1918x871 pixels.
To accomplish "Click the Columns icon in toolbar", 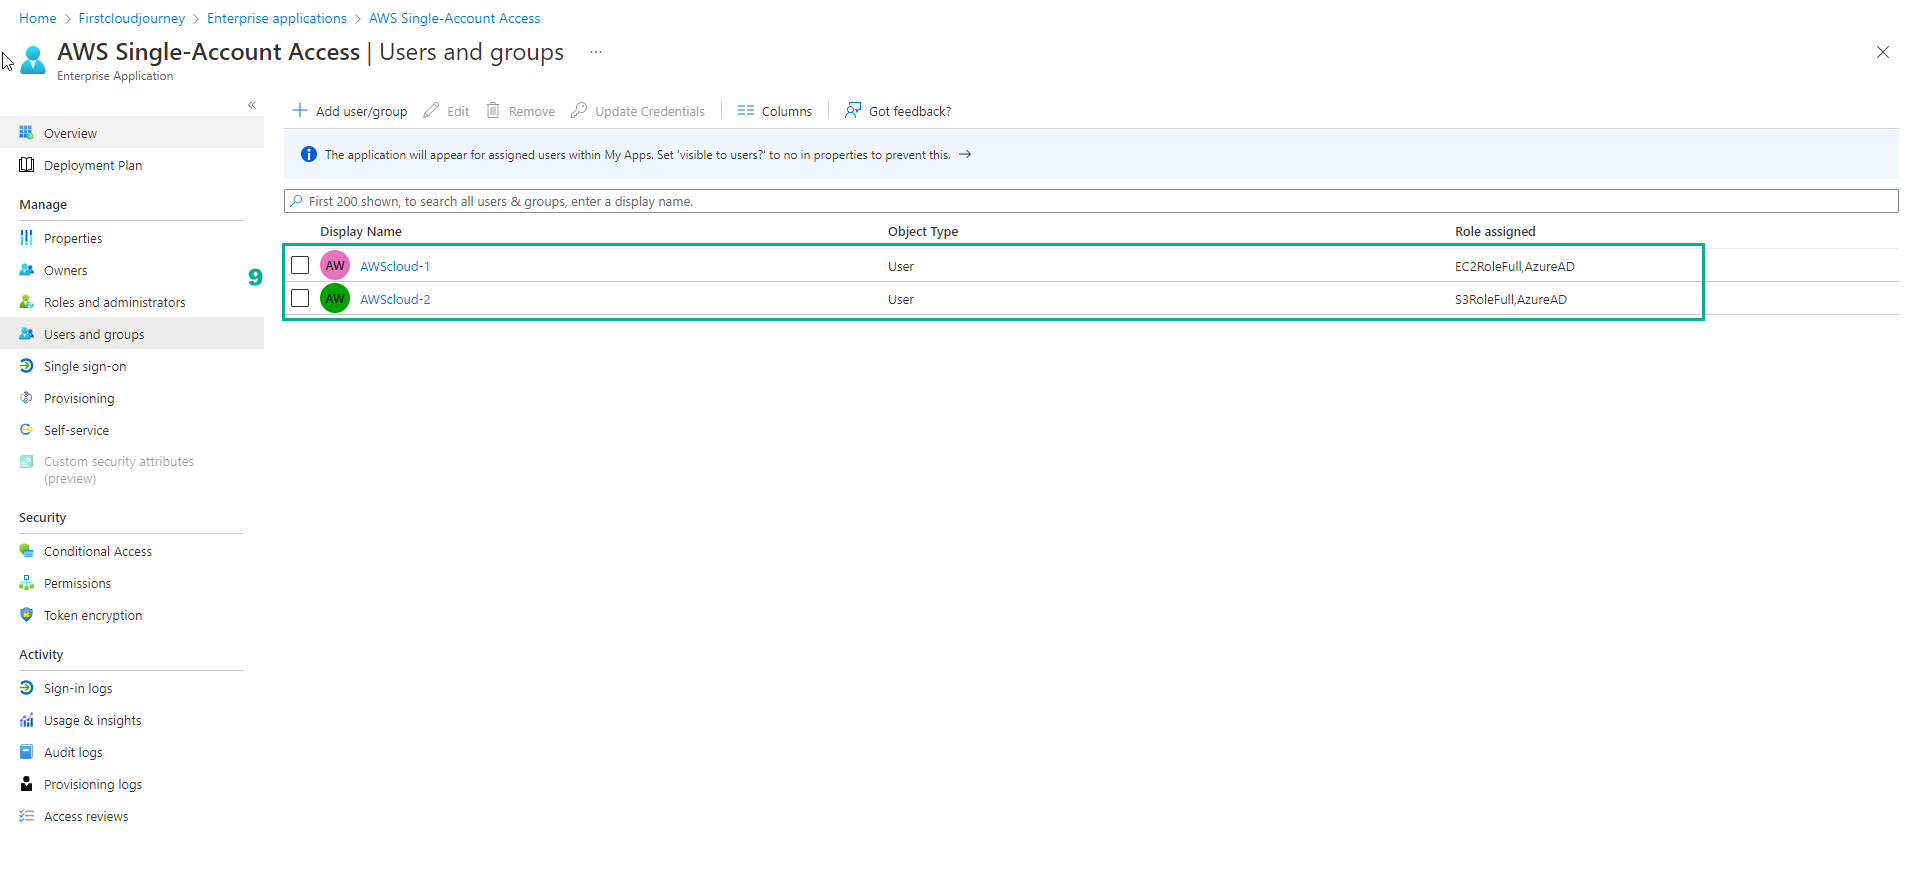I will (746, 110).
